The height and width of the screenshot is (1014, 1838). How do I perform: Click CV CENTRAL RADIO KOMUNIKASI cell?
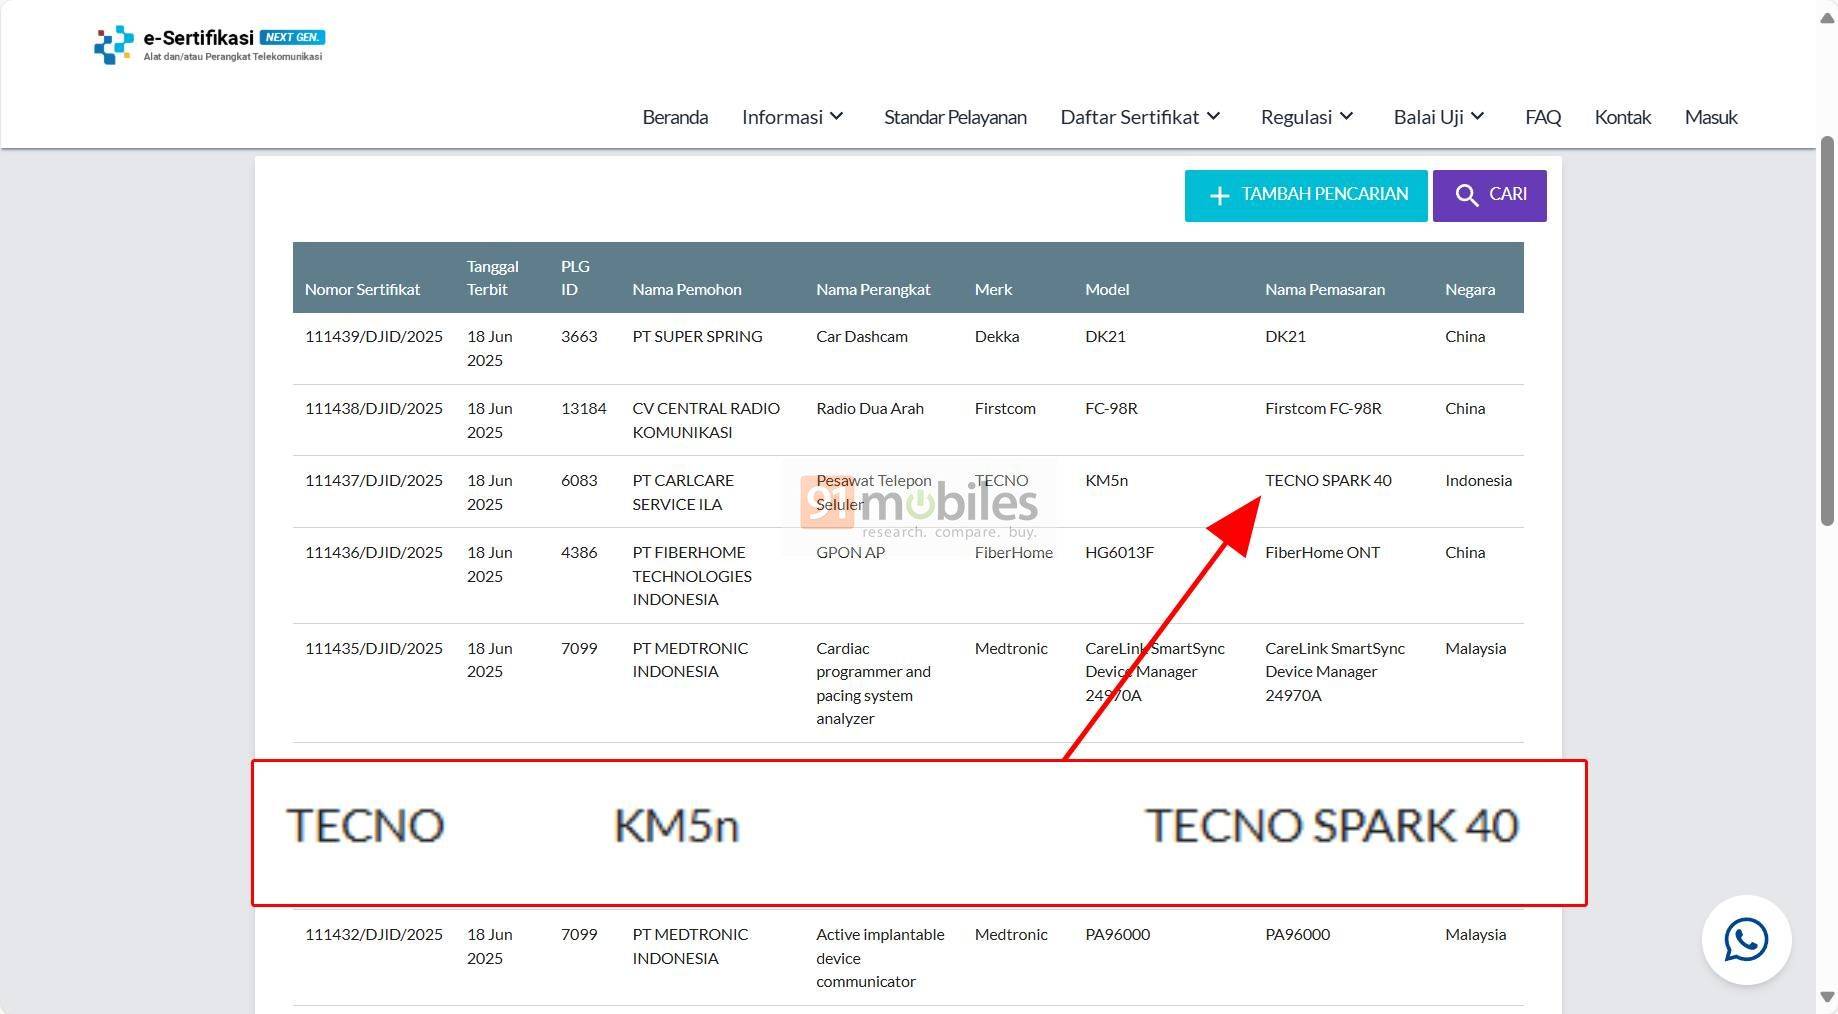tap(706, 421)
